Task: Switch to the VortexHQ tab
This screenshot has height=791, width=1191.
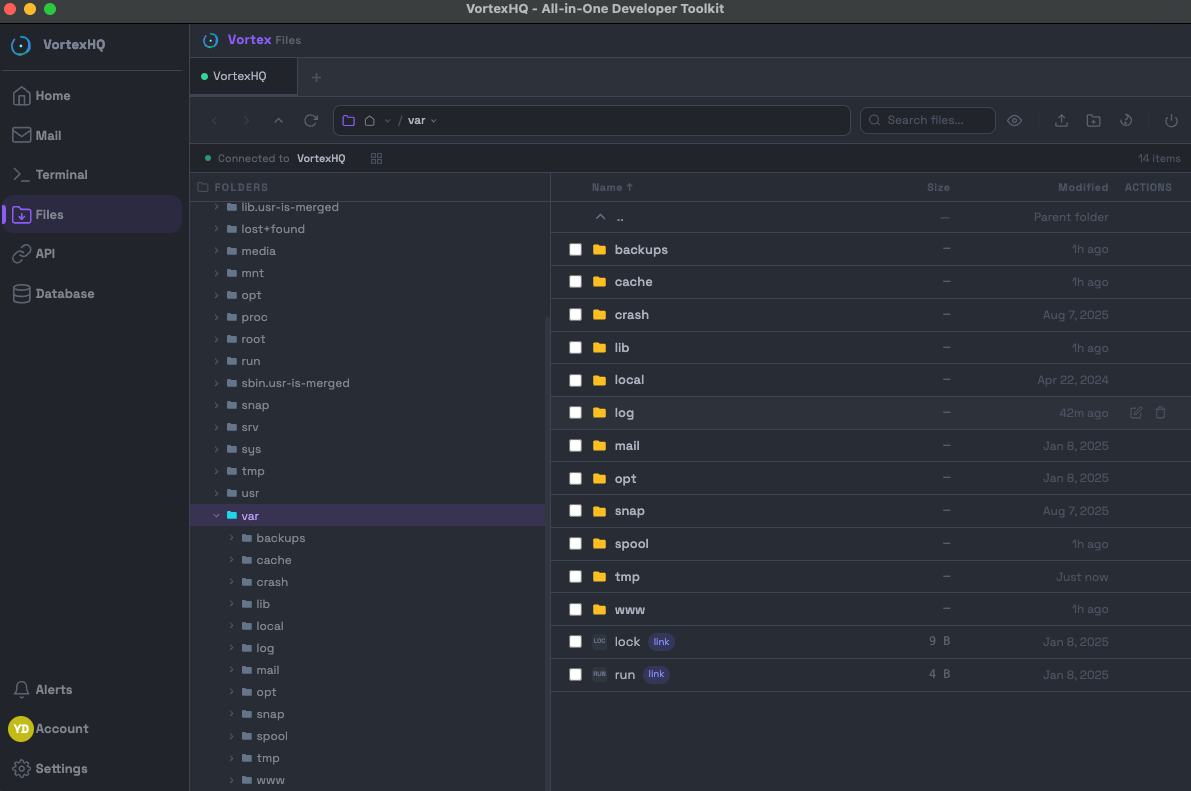Action: tap(243, 75)
